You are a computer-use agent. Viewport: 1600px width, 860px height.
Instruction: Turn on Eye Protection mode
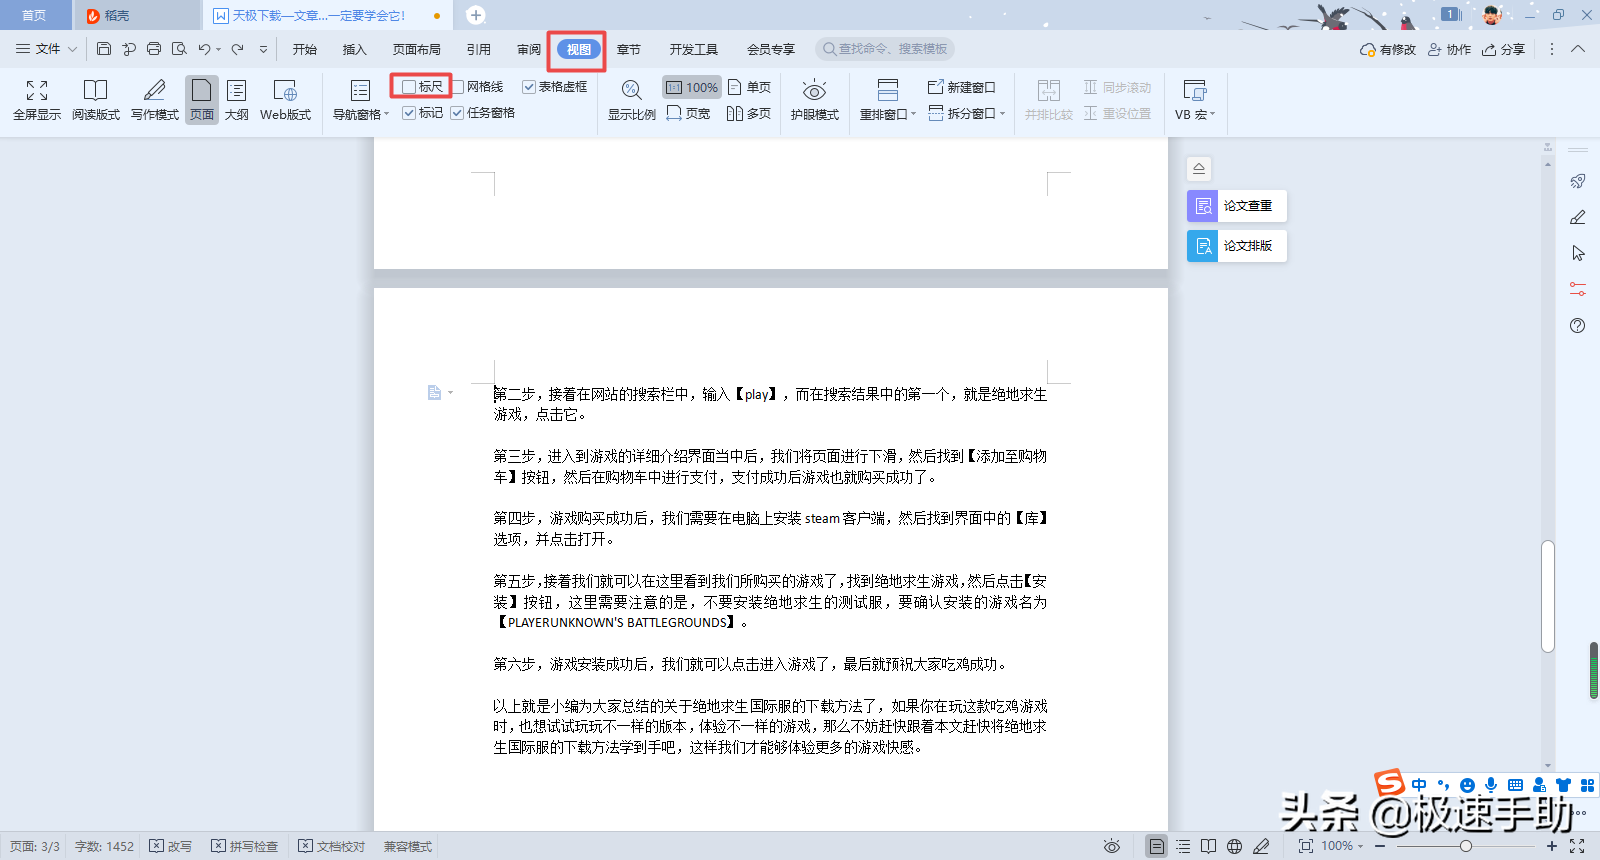(x=815, y=100)
